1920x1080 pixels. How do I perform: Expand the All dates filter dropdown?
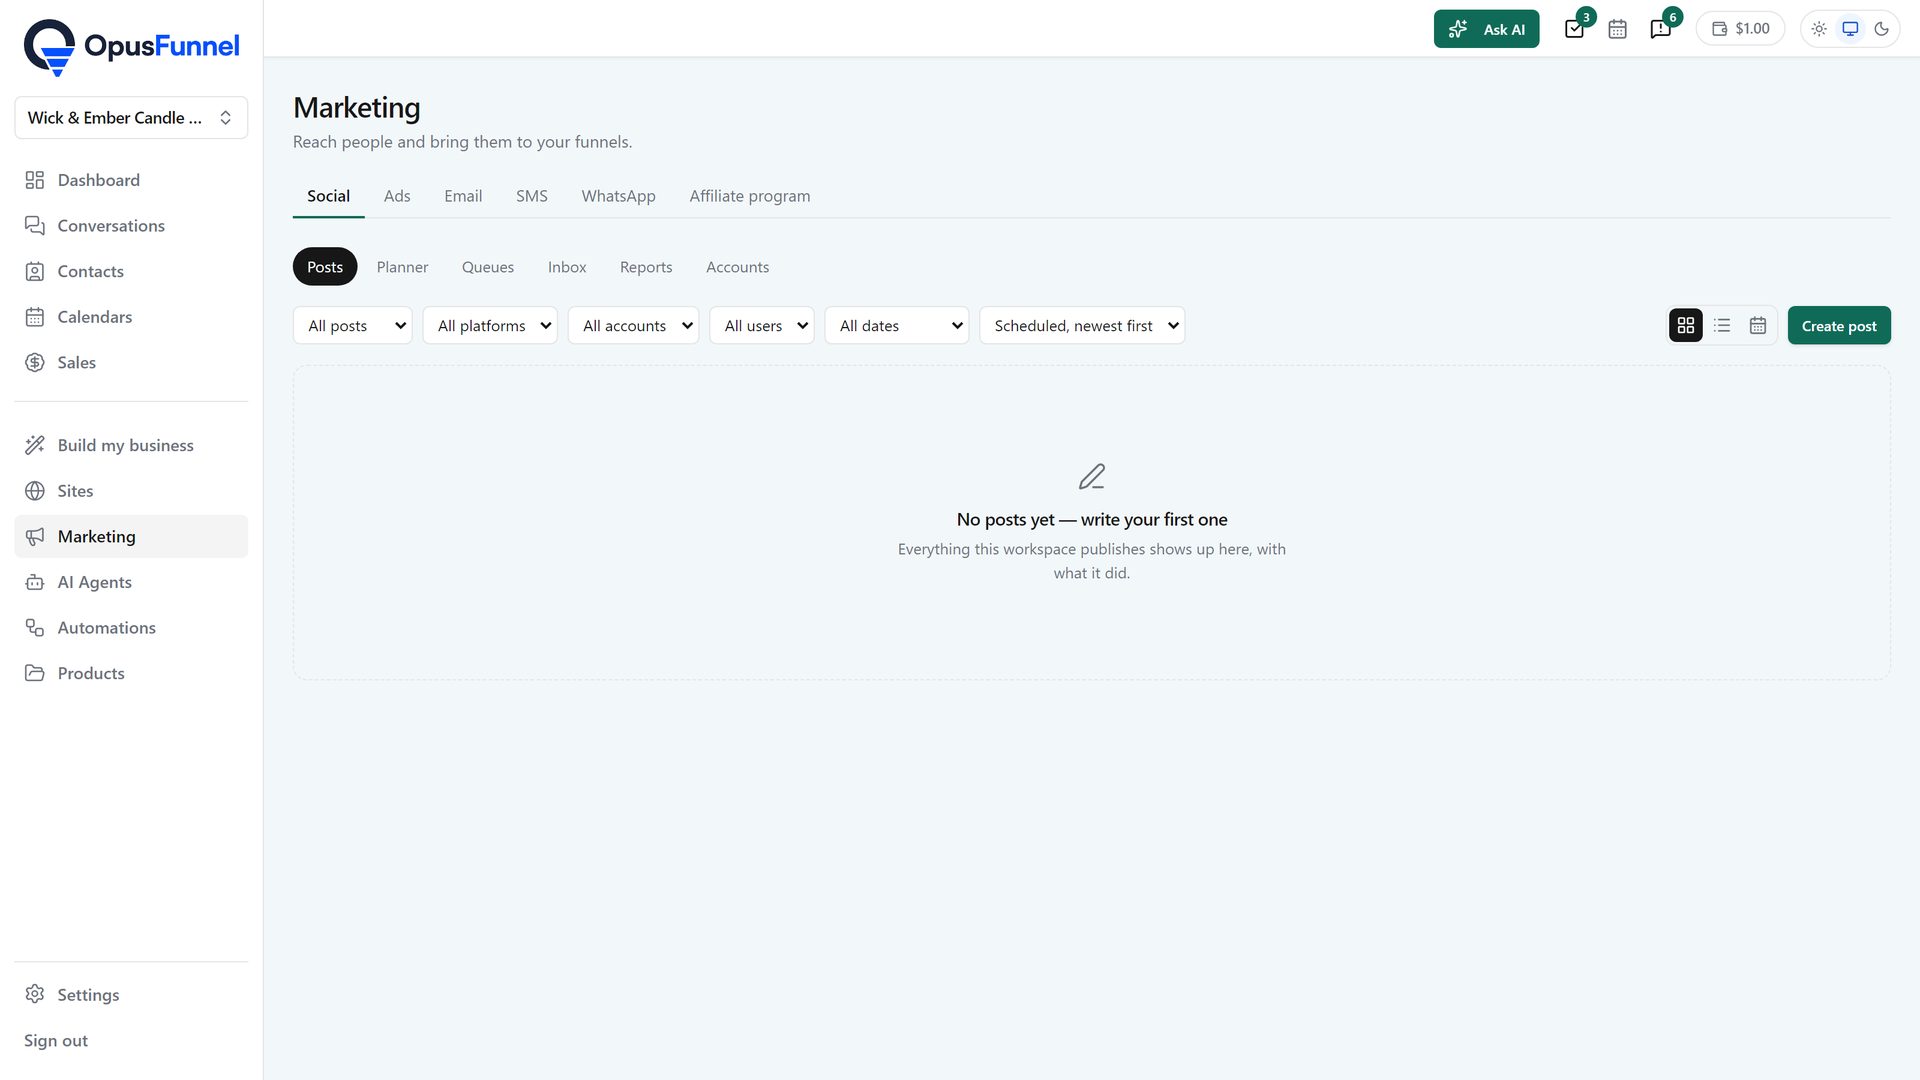tap(897, 326)
